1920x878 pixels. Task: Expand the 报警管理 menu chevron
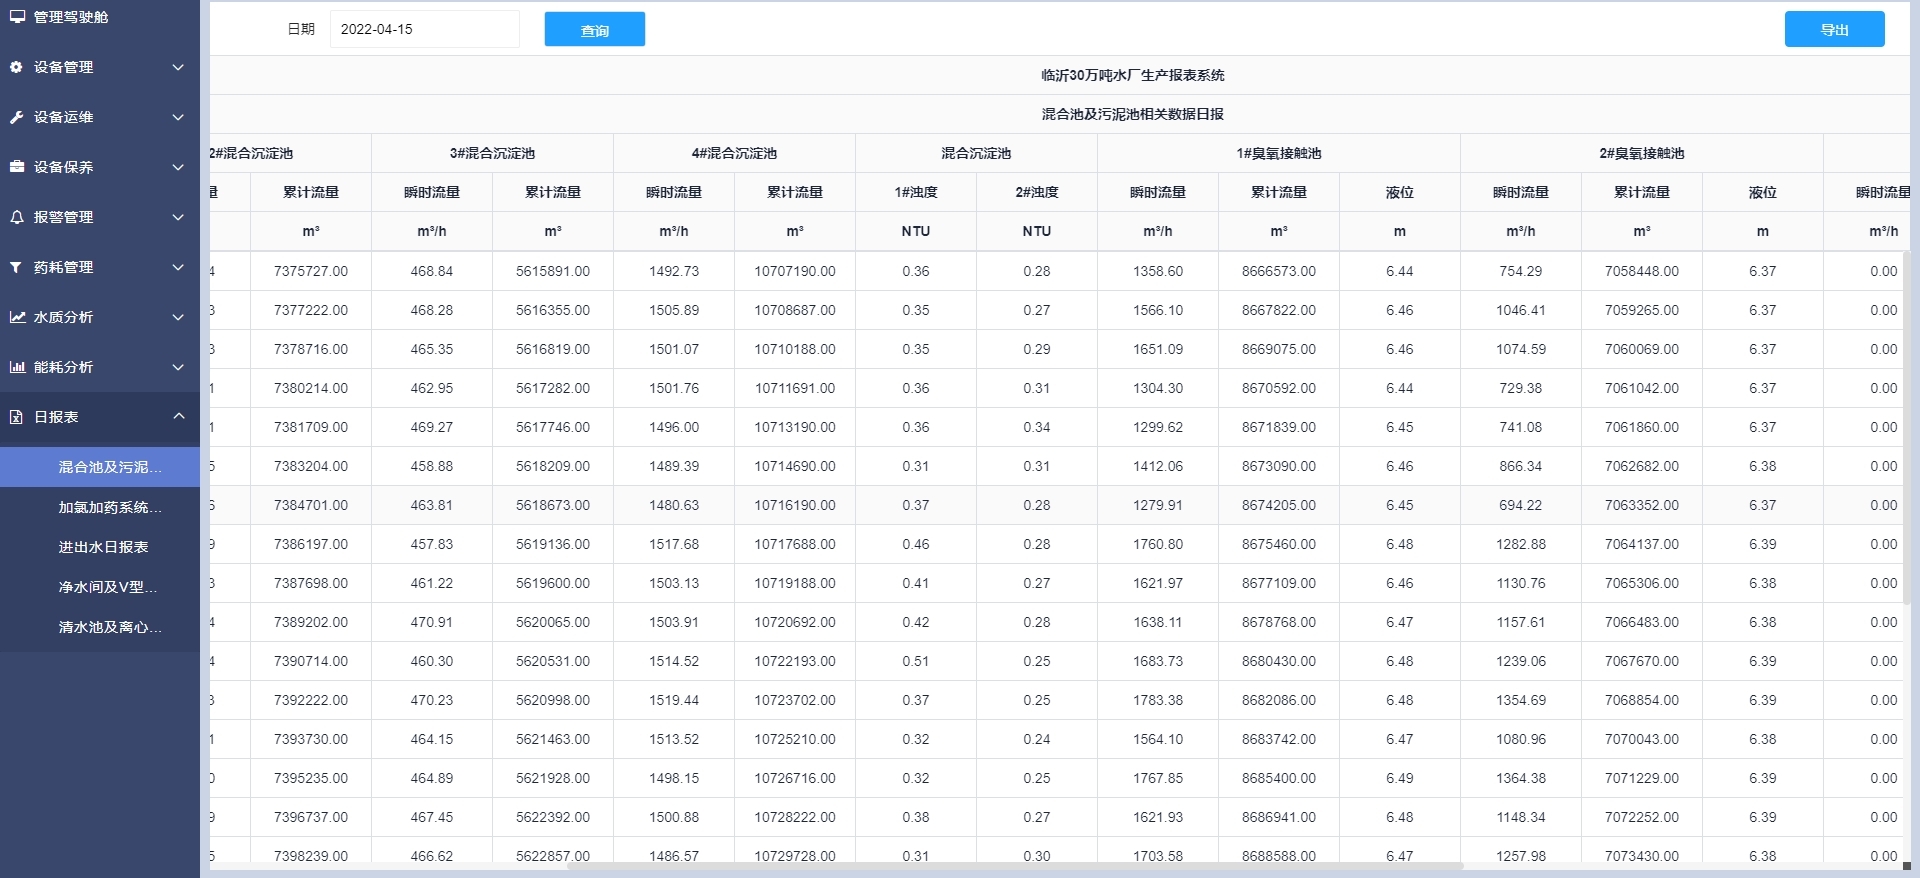(178, 217)
